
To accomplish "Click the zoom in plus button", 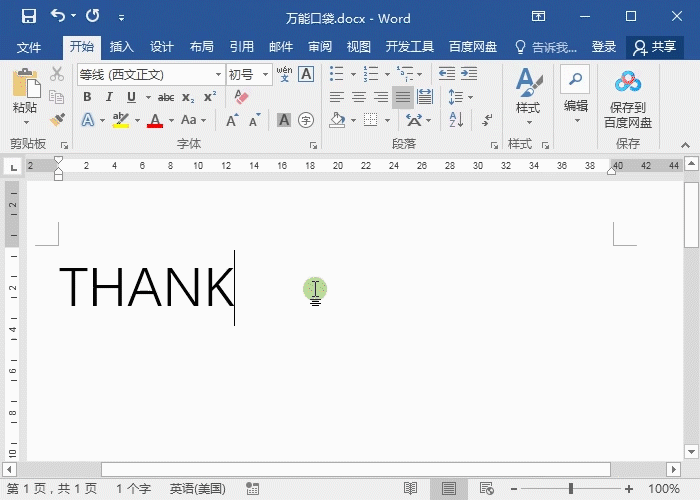I will coord(632,489).
